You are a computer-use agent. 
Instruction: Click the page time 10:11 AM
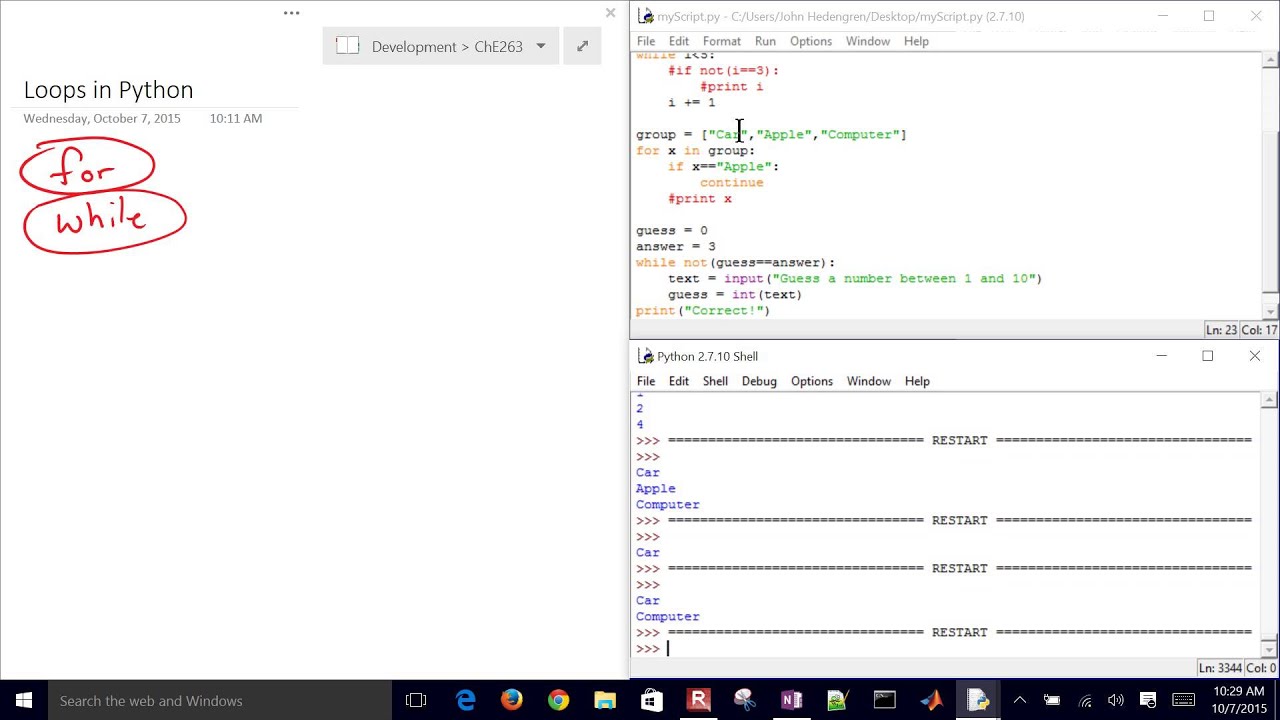236,118
